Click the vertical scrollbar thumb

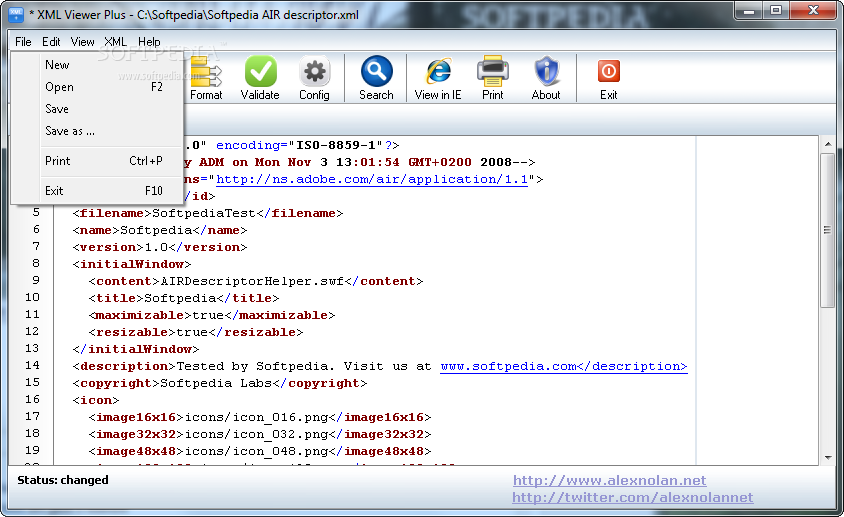click(828, 230)
